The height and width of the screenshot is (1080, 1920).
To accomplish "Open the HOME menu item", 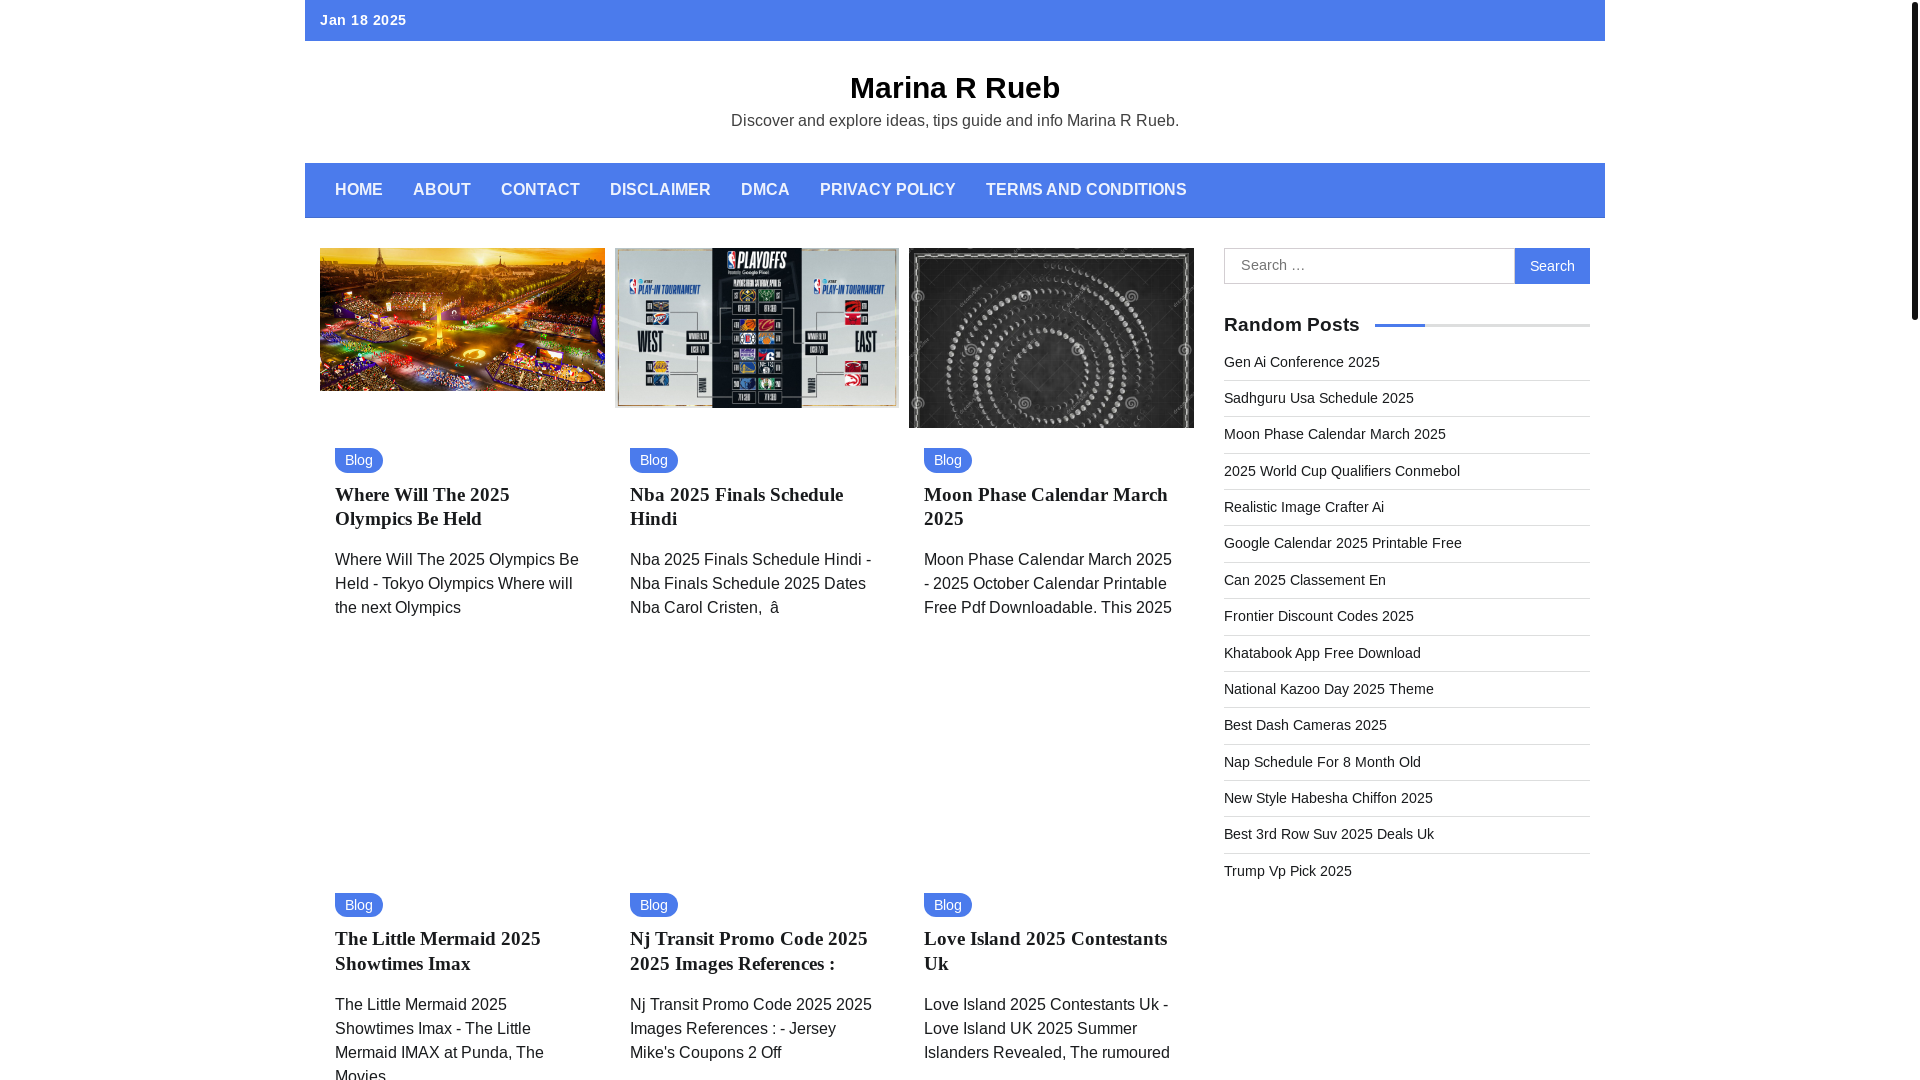I will tap(358, 190).
